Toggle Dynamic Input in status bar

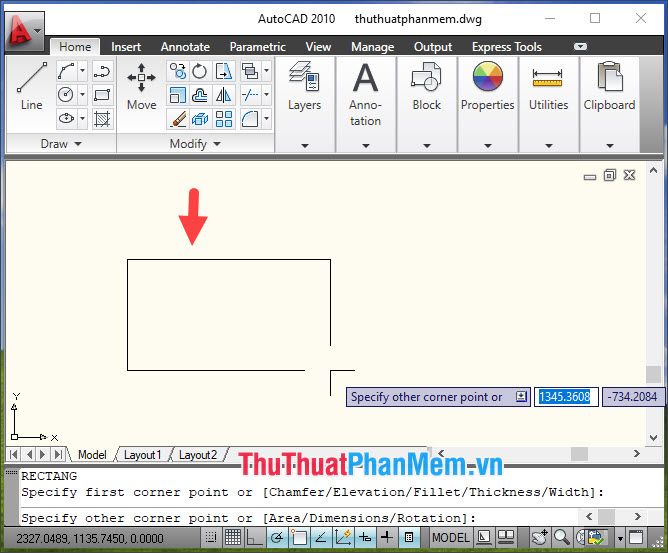[365, 537]
